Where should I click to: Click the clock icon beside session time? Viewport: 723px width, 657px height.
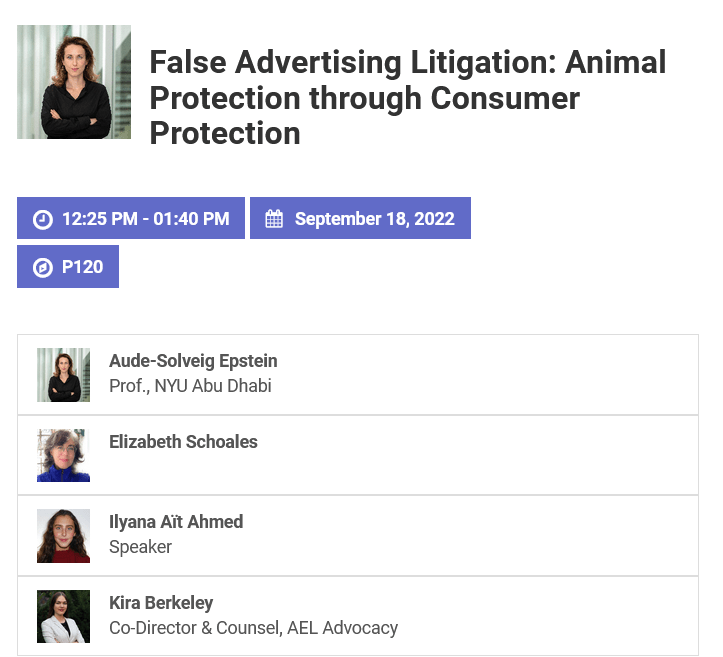click(x=43, y=219)
